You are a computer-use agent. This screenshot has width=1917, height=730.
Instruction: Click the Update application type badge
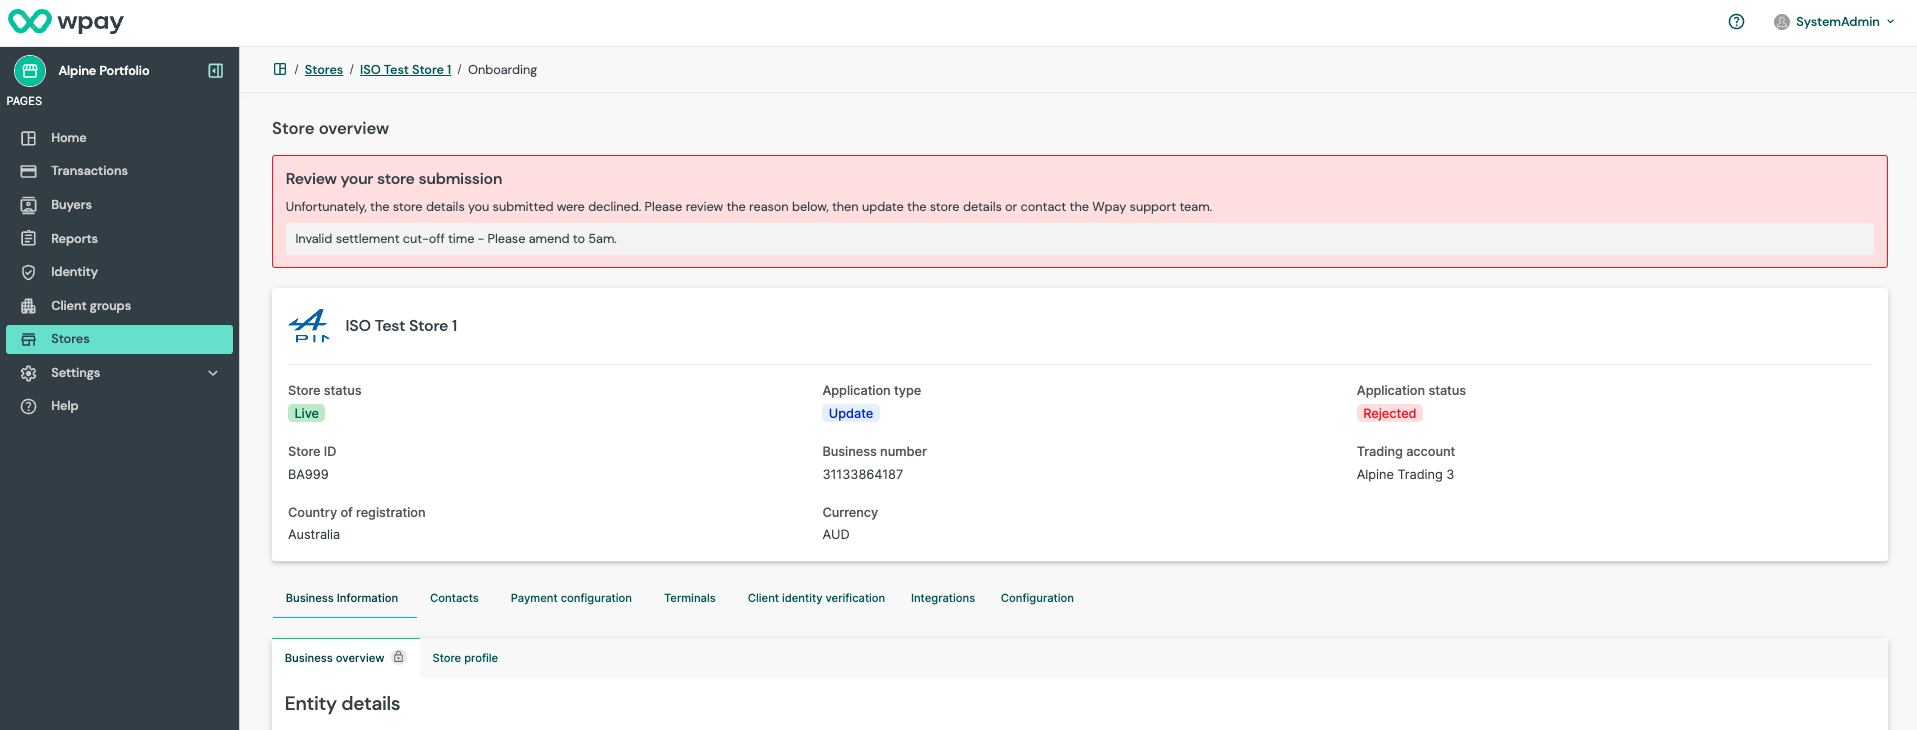click(x=851, y=413)
